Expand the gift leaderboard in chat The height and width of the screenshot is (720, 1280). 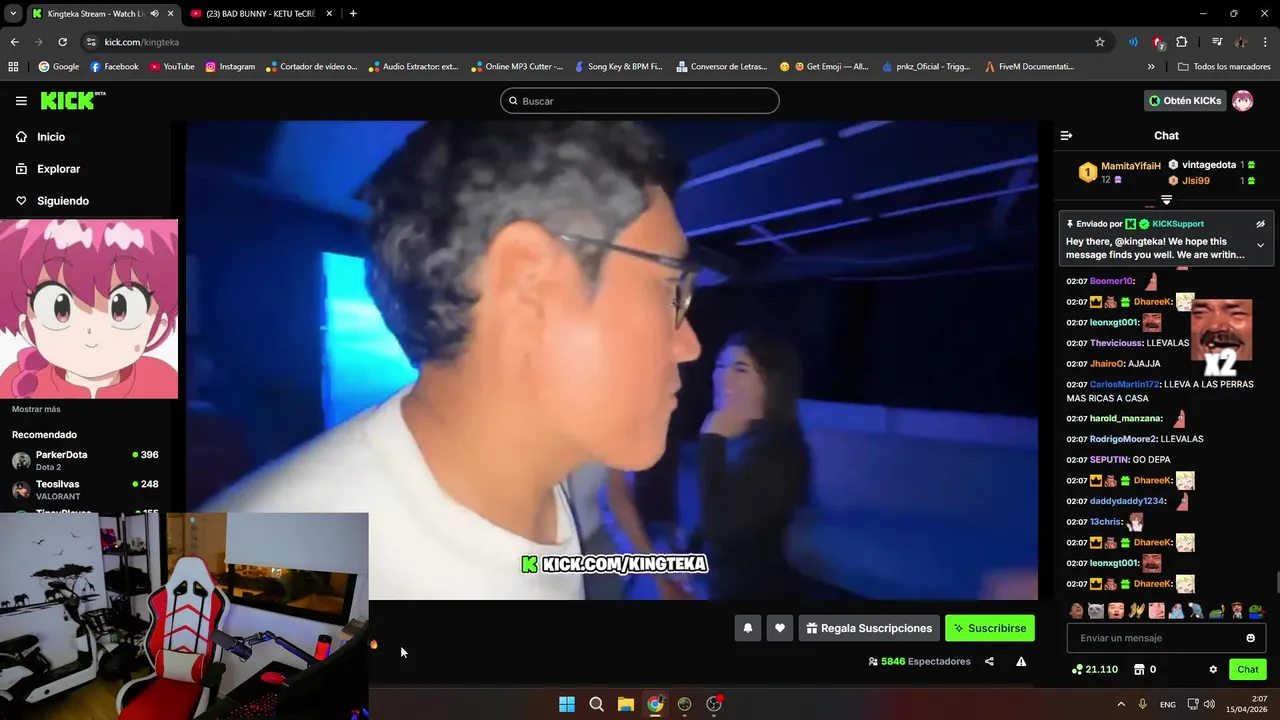(1166, 200)
